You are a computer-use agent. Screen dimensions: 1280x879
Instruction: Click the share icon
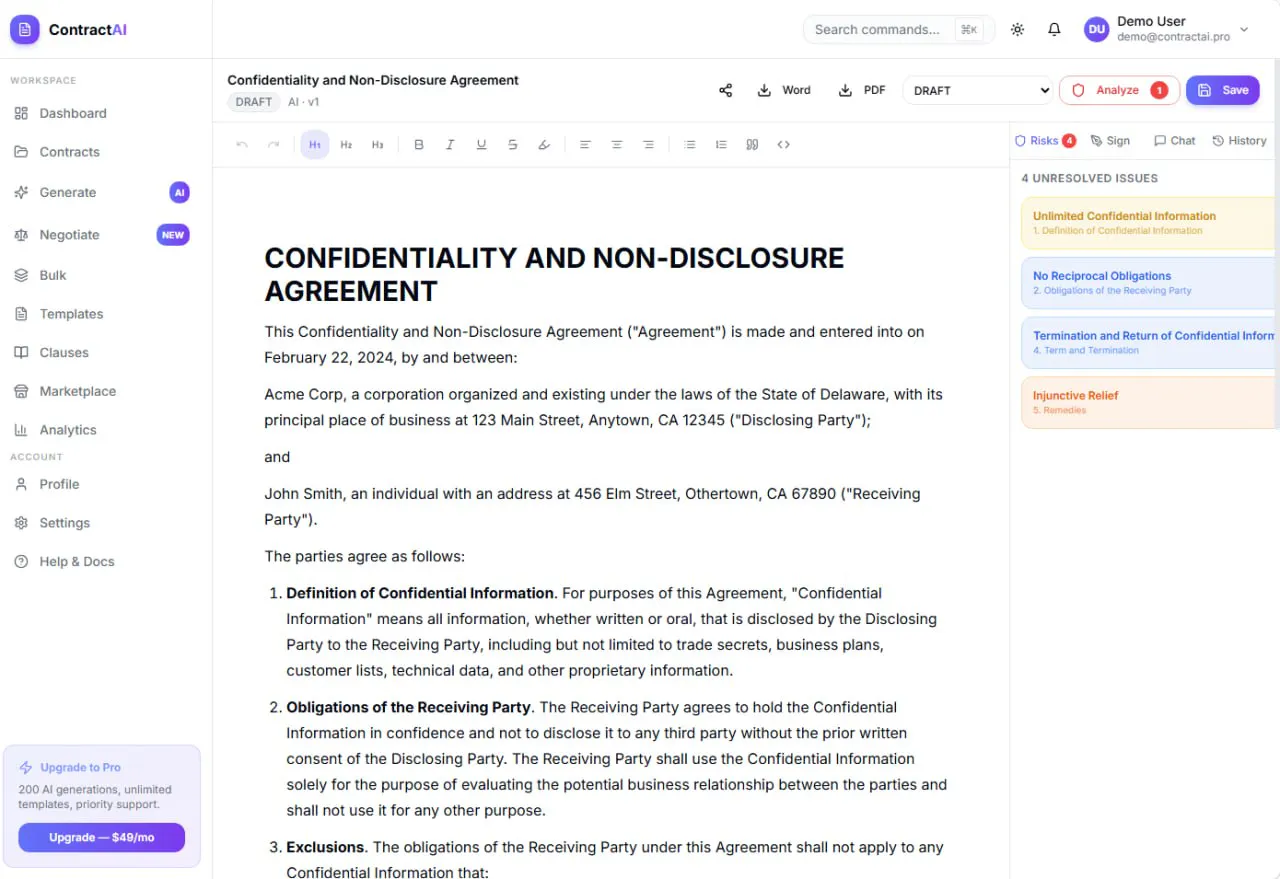[x=726, y=90]
